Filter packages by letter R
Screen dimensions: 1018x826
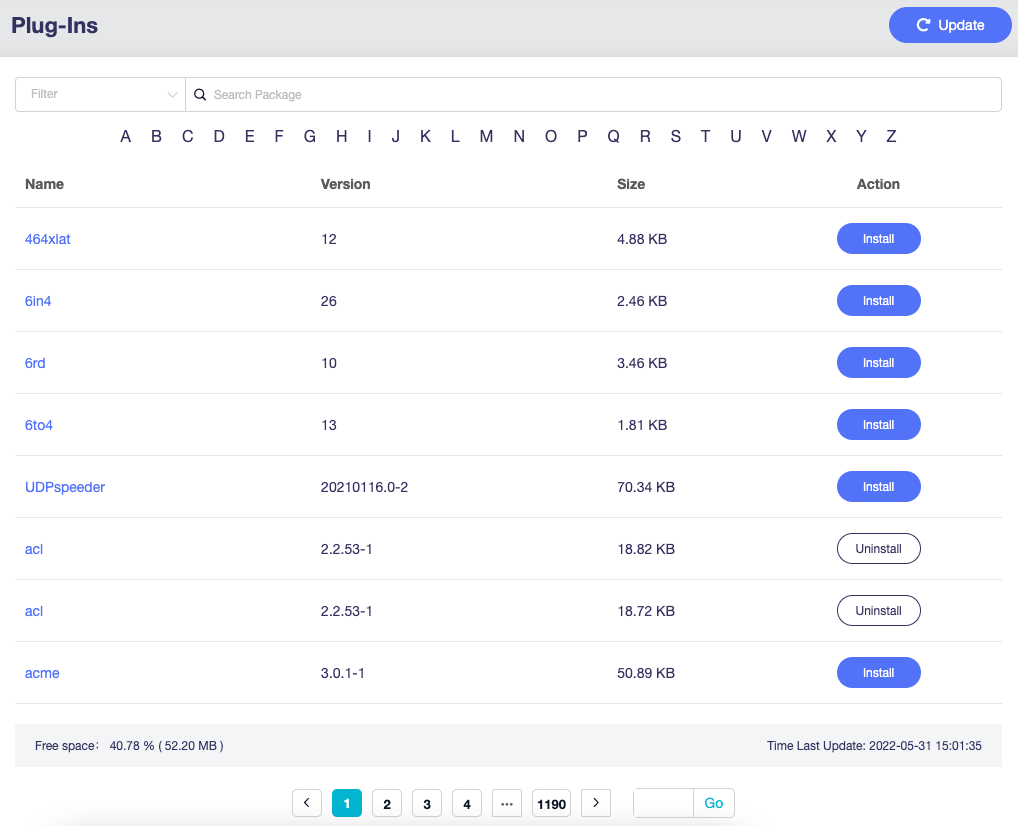(x=645, y=136)
